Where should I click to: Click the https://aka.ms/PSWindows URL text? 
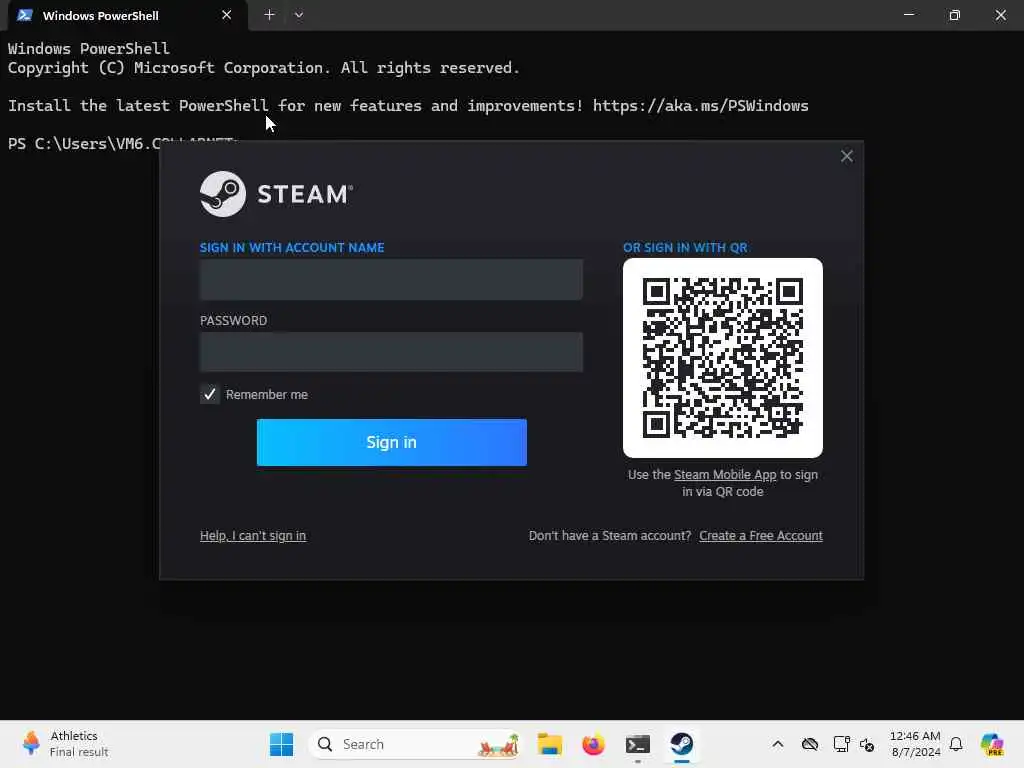[701, 106]
